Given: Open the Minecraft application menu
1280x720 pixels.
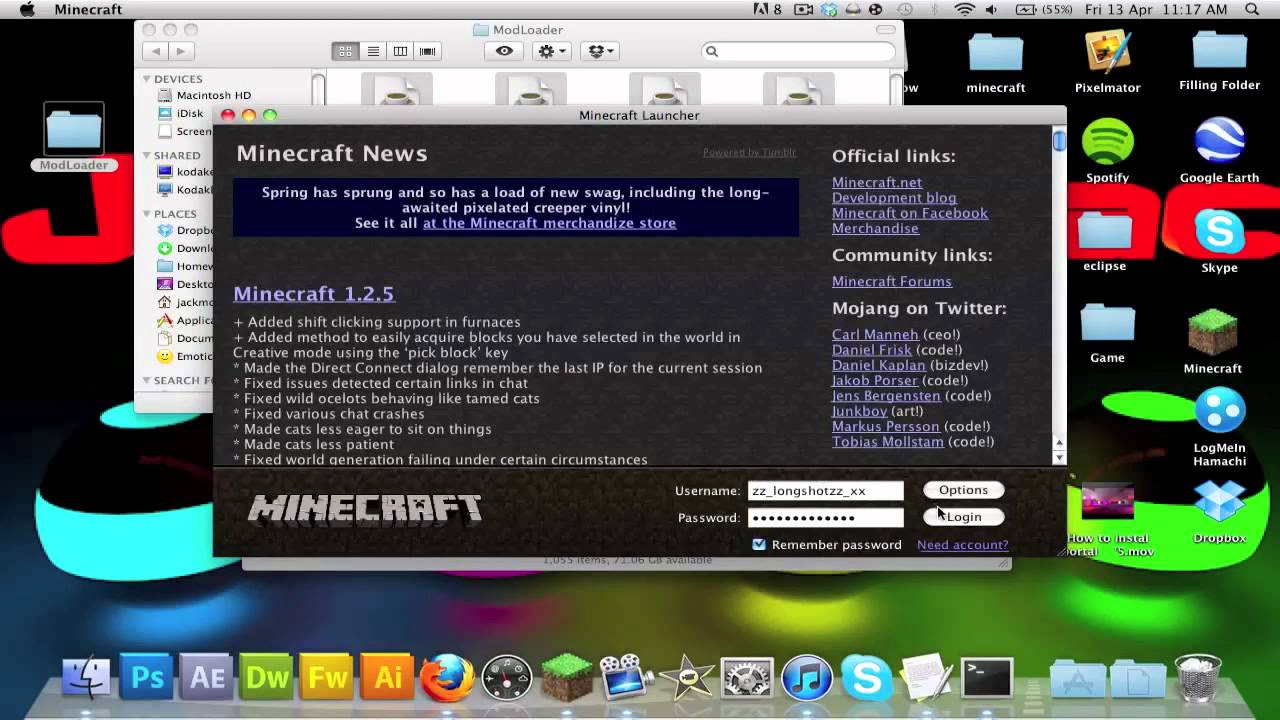Looking at the screenshot, I should (x=88, y=9).
